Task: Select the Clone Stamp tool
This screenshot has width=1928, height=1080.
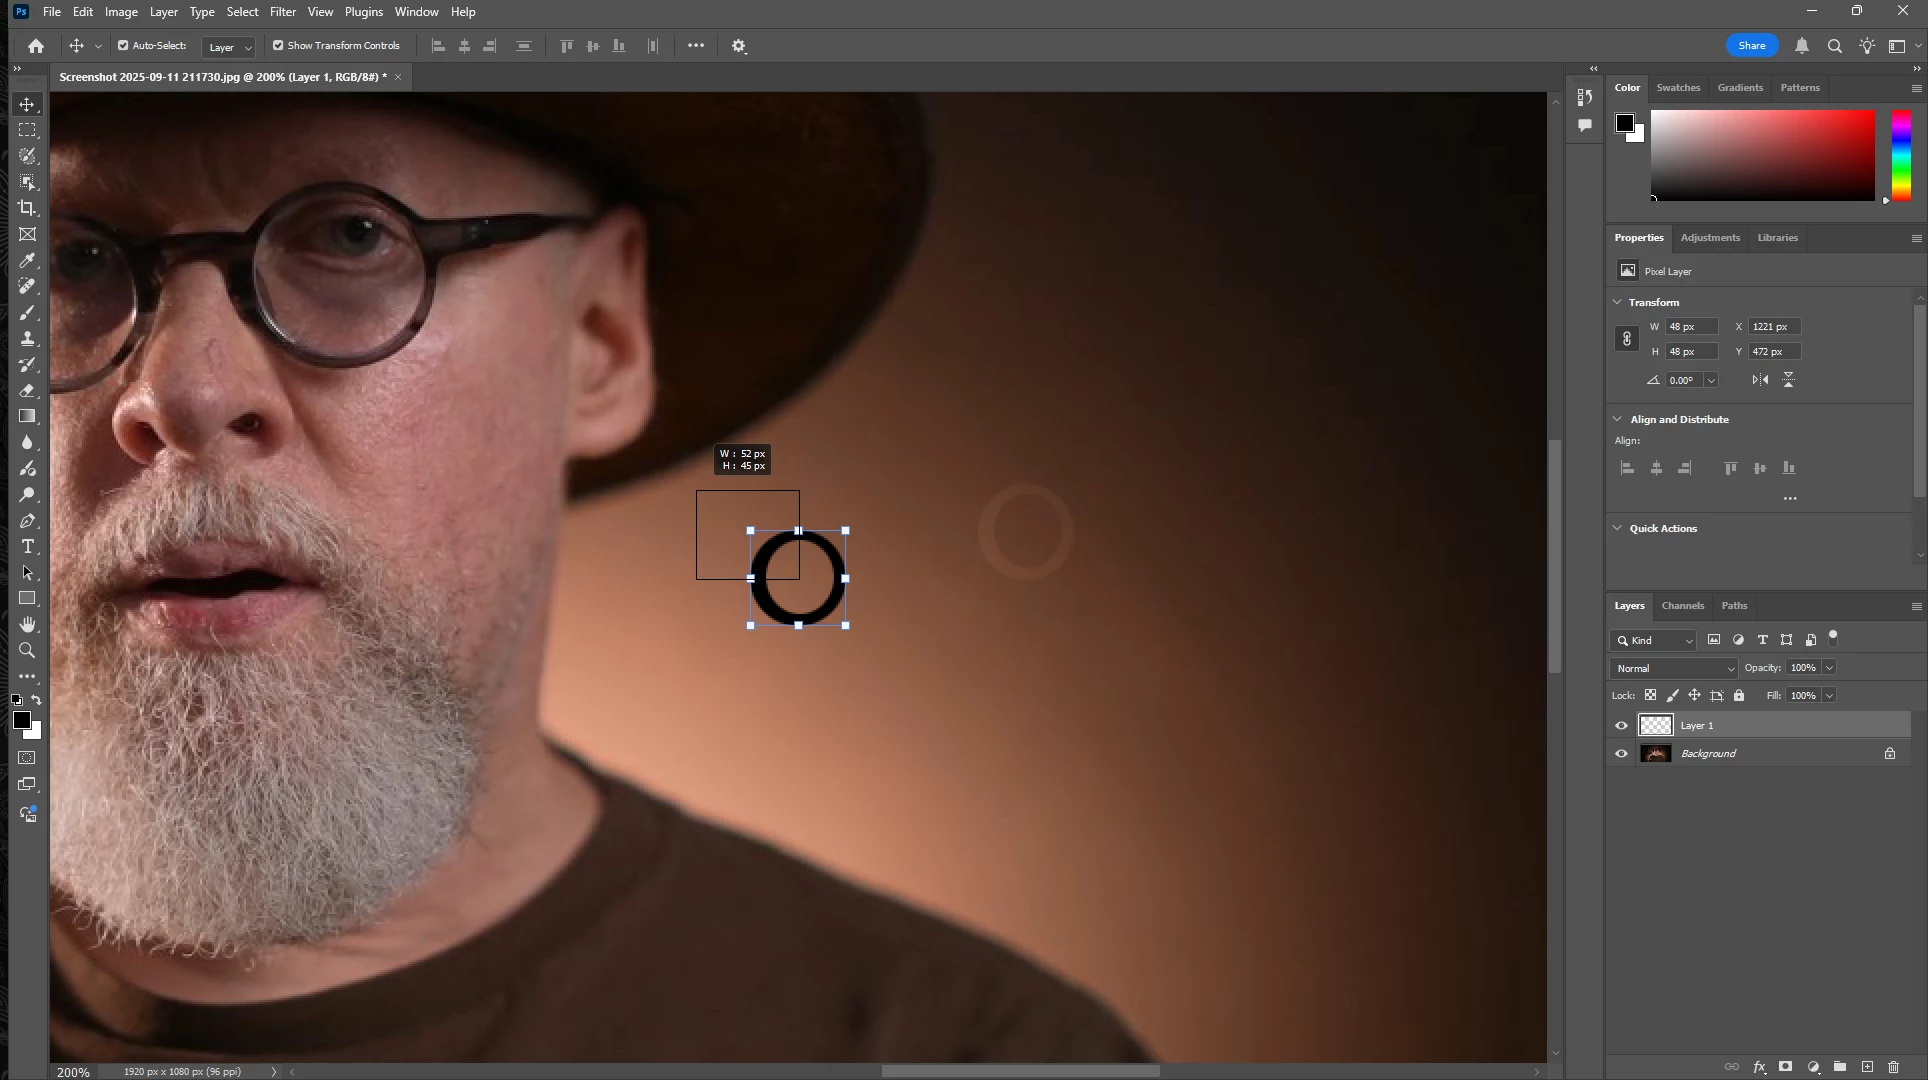Action: point(27,339)
